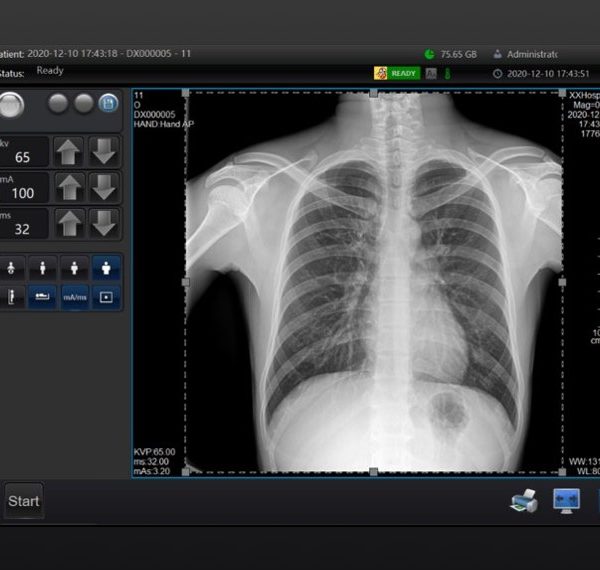The width and height of the screenshot is (600, 570).
Task: Increase mA with the up arrow
Action: [69, 187]
